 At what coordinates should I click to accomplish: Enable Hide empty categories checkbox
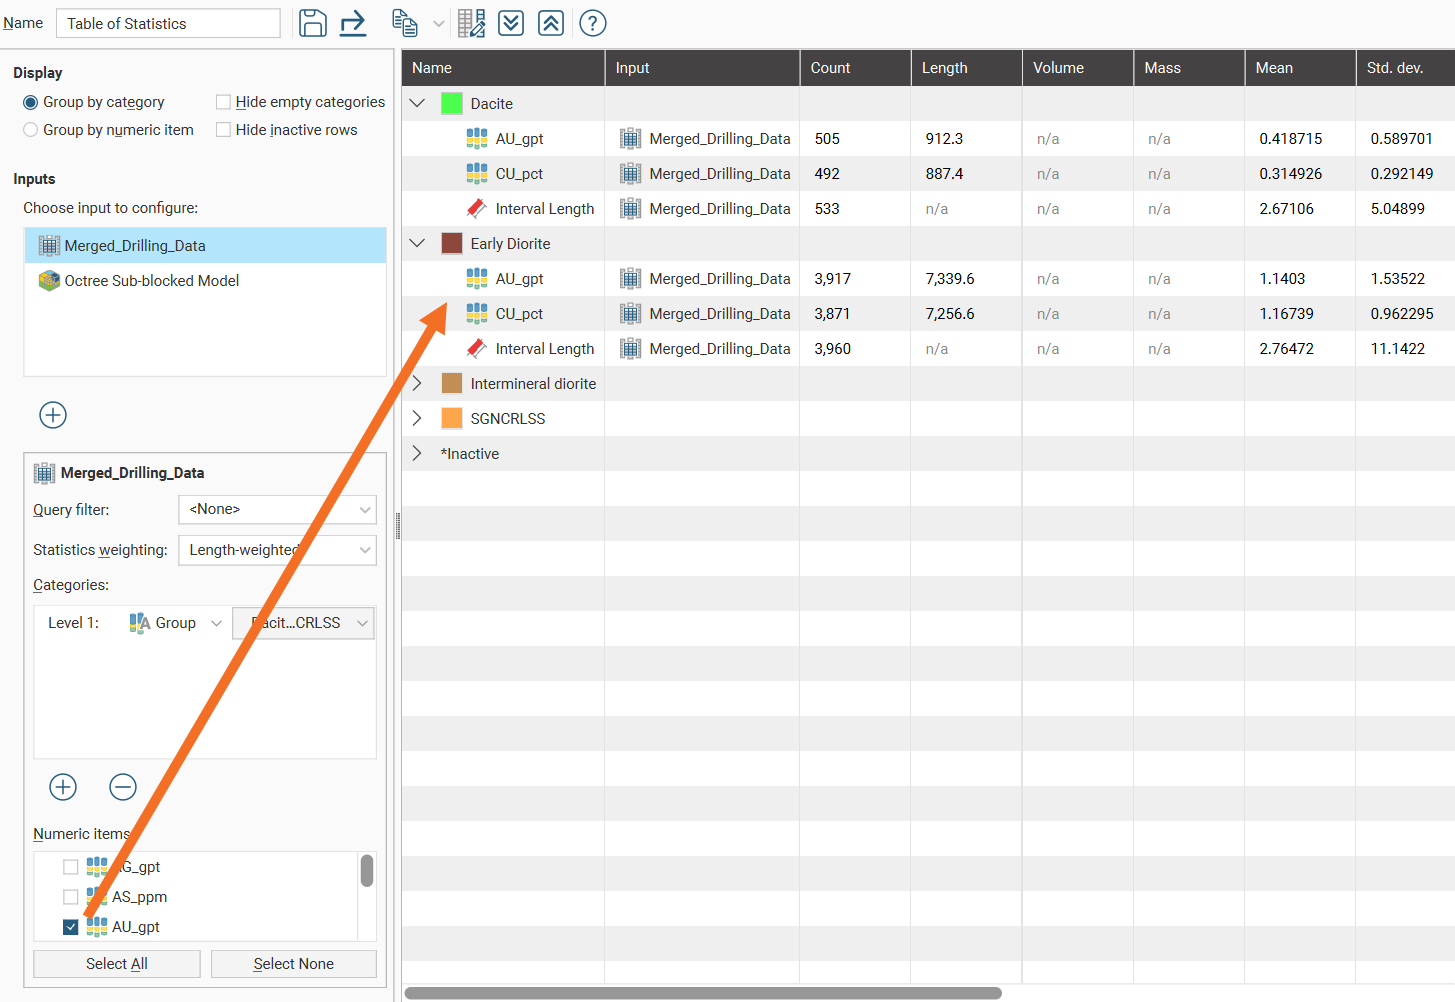pos(224,102)
